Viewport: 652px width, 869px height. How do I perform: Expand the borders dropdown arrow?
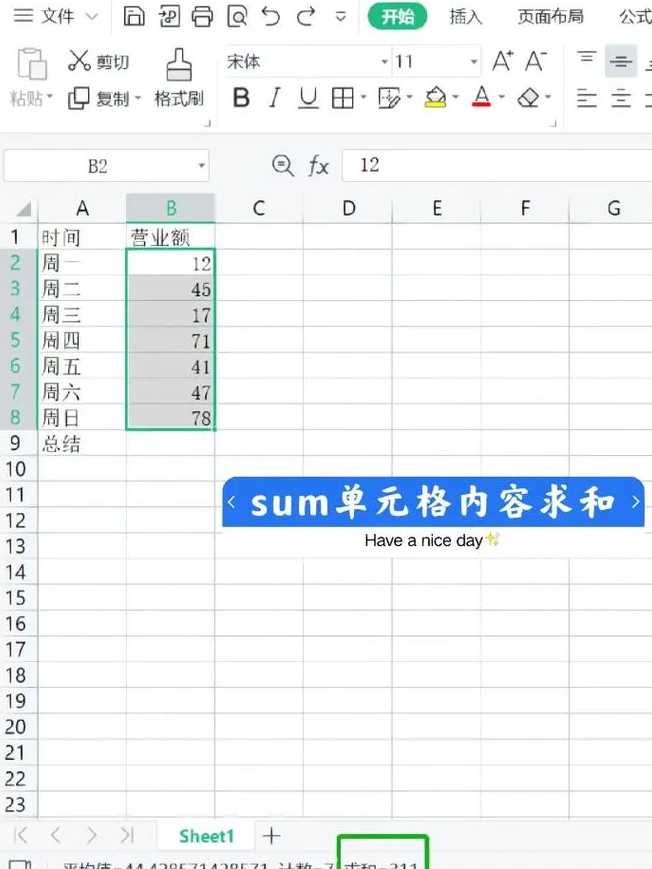(x=363, y=98)
